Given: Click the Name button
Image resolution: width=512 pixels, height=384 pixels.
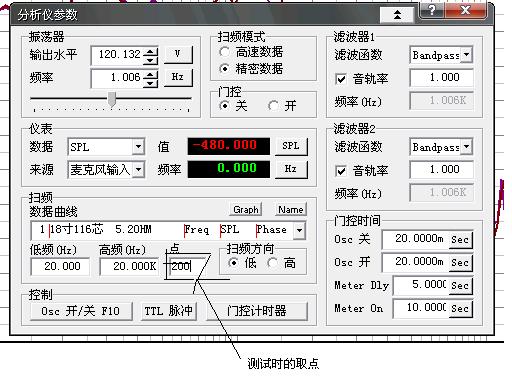Looking at the screenshot, I should tap(291, 209).
